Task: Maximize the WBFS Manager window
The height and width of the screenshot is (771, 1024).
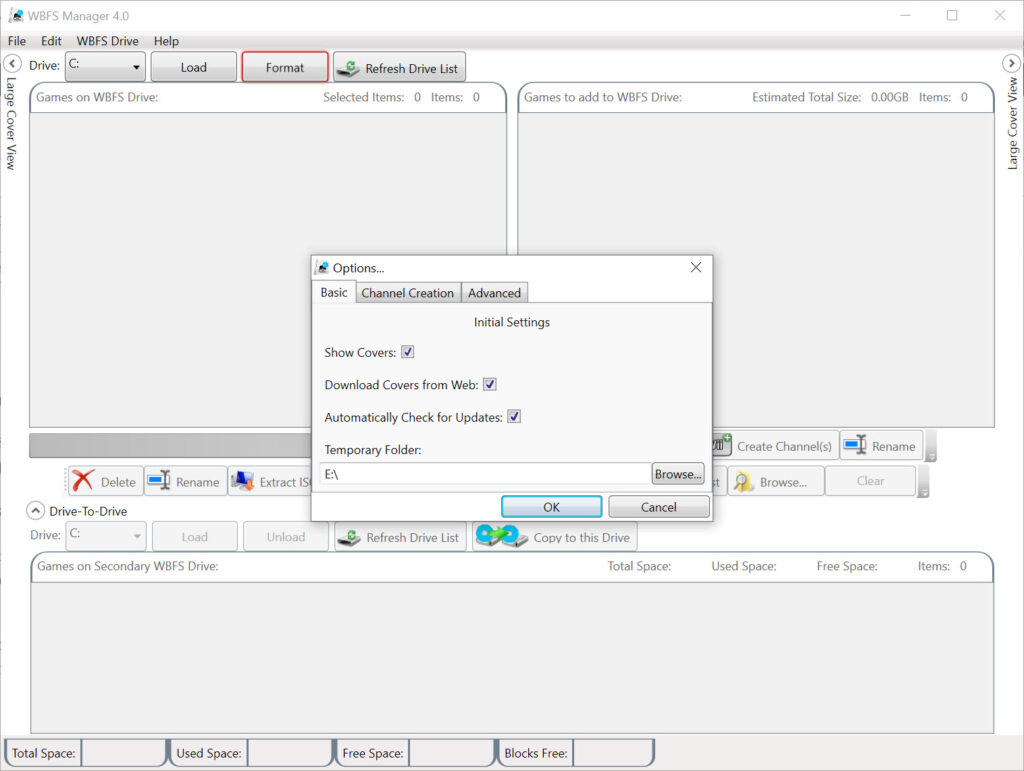Action: tap(952, 15)
